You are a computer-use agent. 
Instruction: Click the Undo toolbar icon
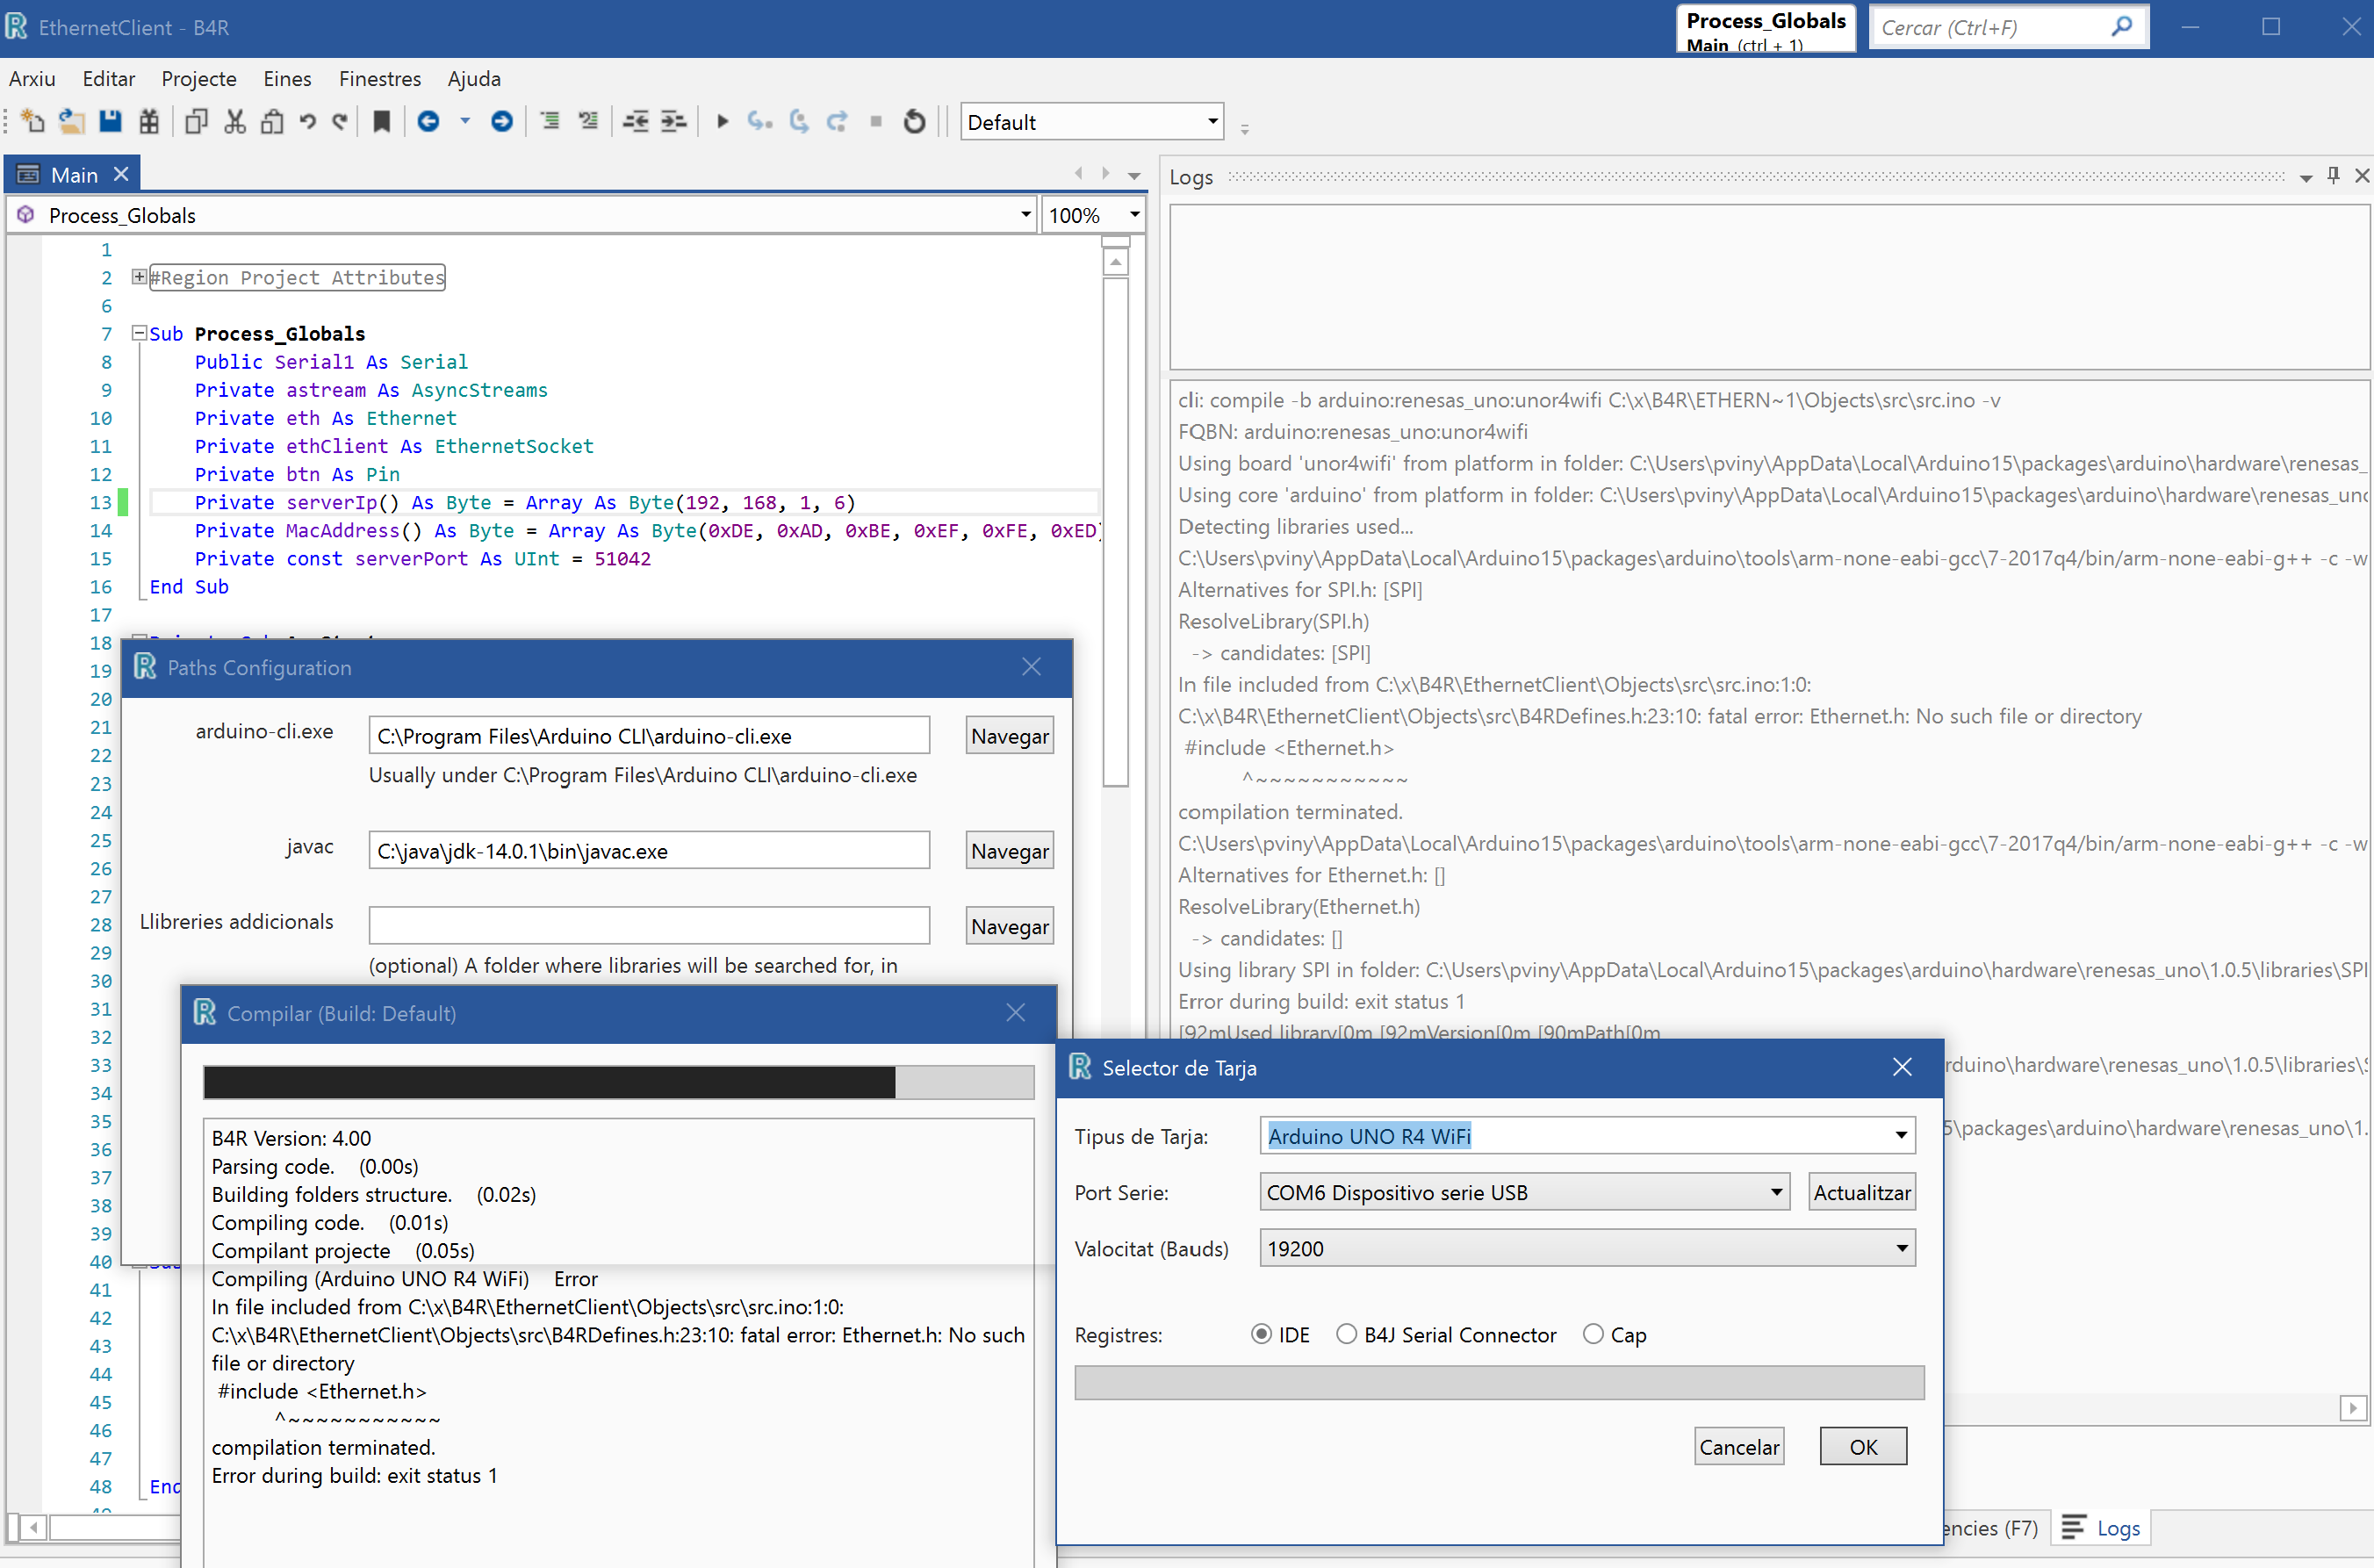[x=308, y=121]
